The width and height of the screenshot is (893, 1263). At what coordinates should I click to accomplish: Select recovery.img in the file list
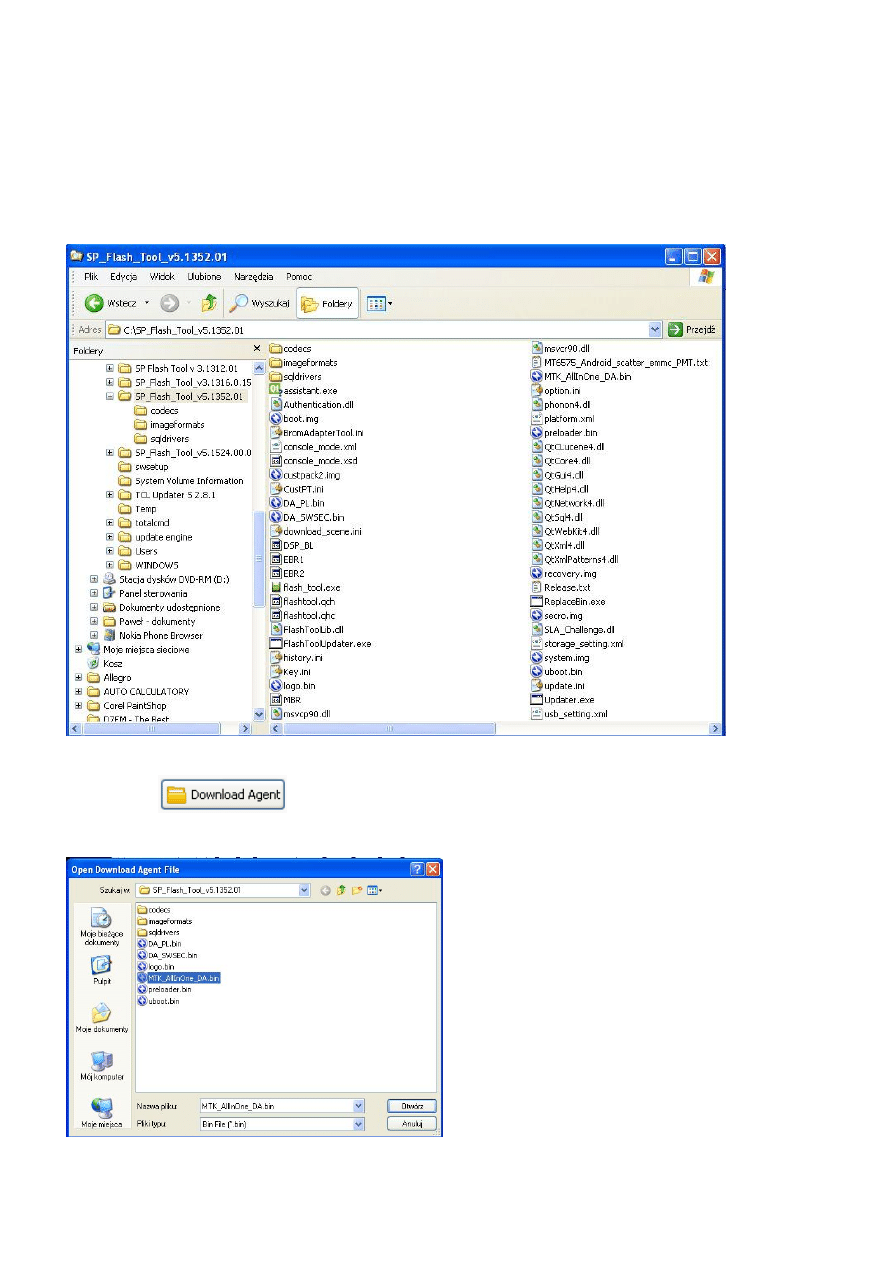point(569,573)
